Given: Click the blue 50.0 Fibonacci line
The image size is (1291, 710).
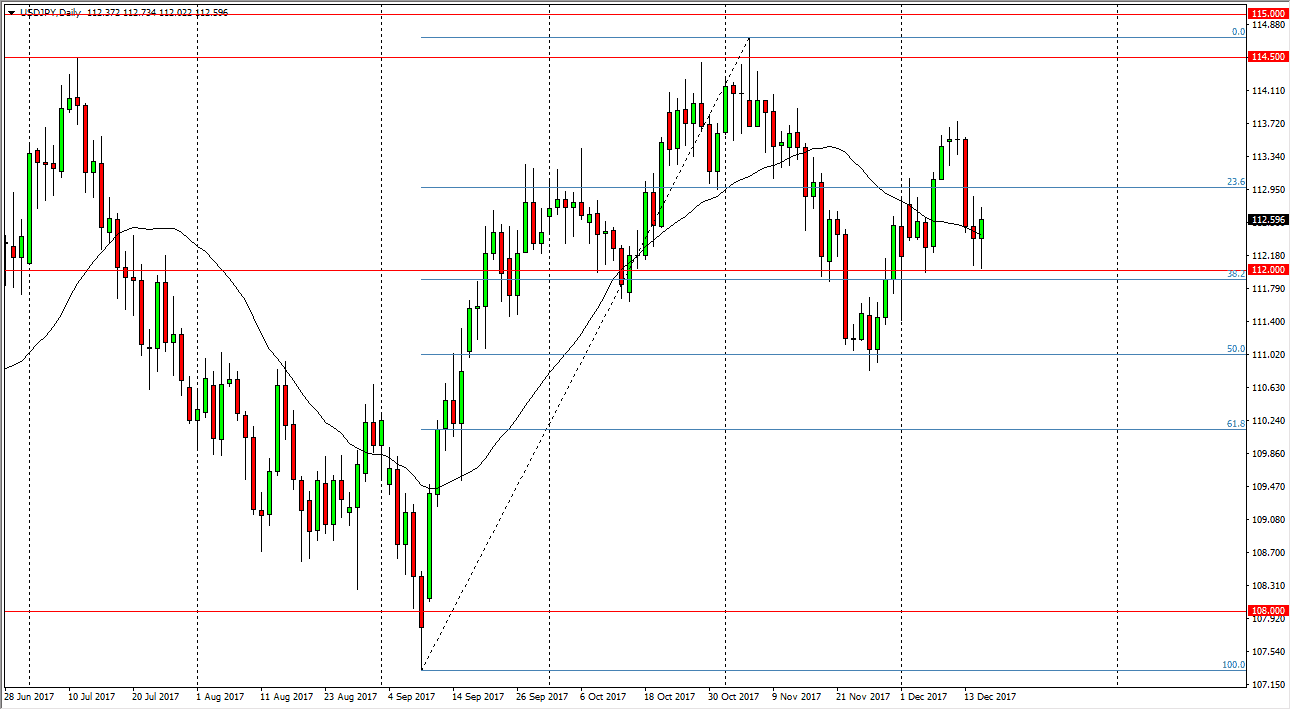Looking at the screenshot, I should [x=700, y=354].
